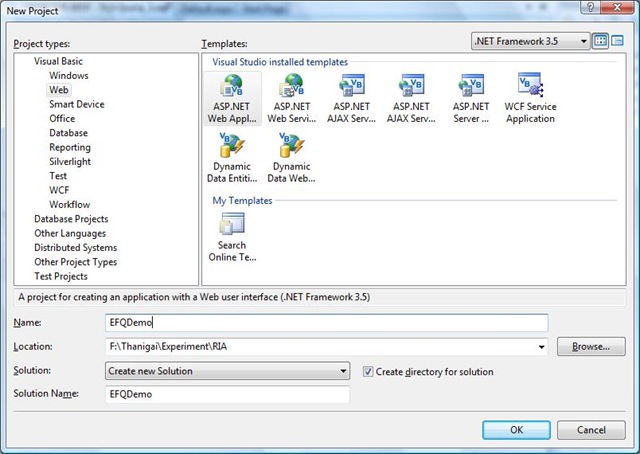Open the Solution dropdown
Screen dimensions: 640x454
click(227, 371)
